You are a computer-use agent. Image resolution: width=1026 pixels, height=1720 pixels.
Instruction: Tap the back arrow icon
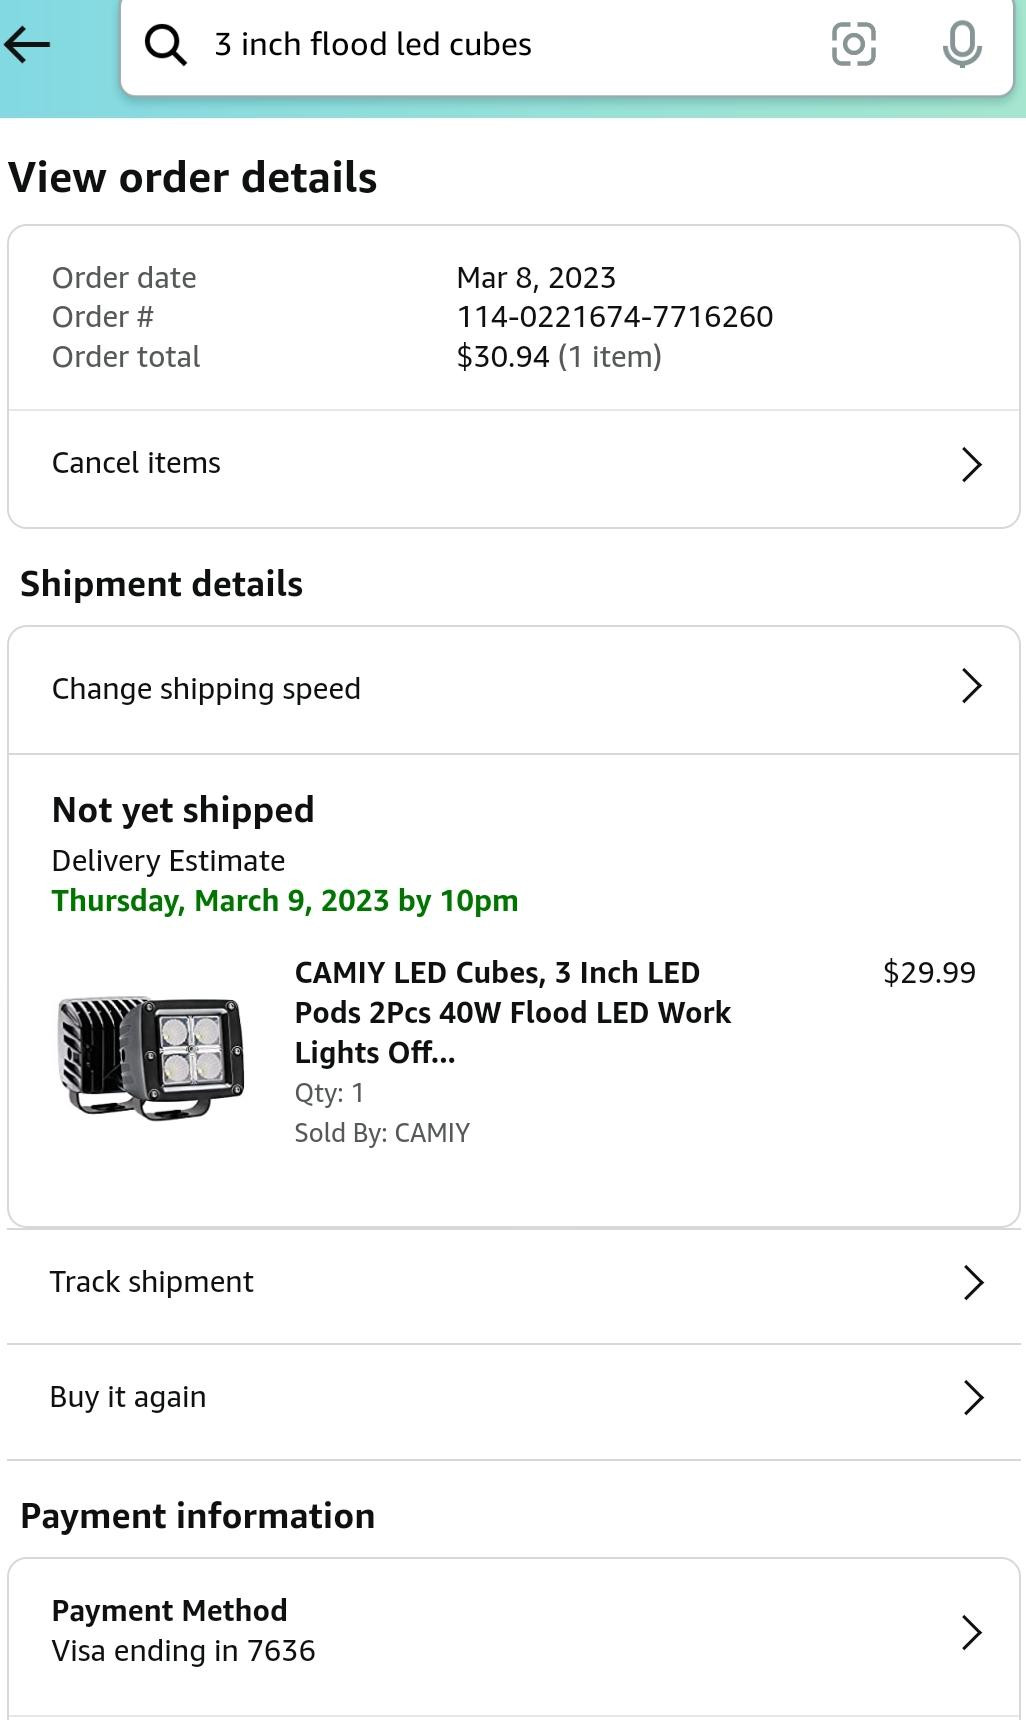pos(27,44)
